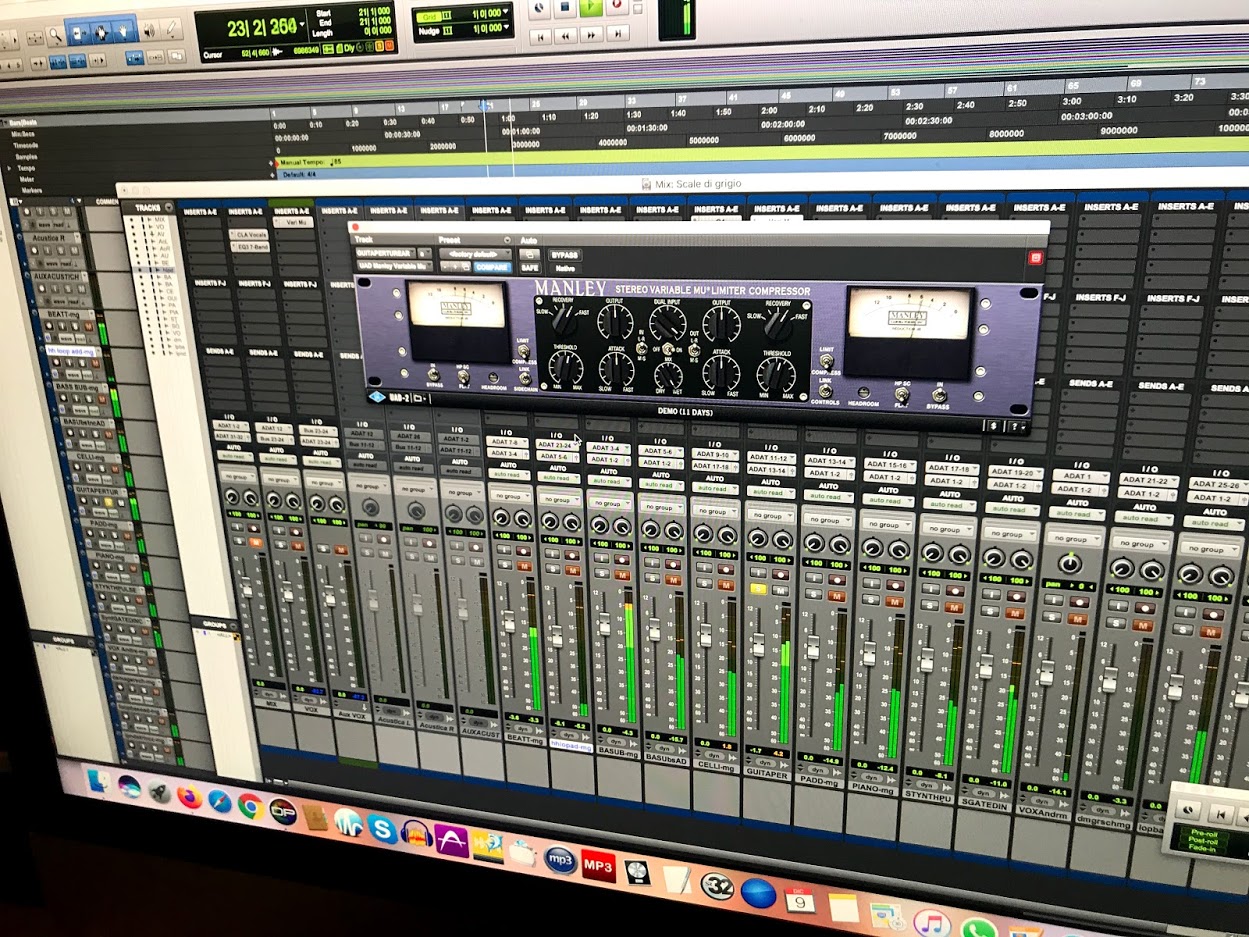Click the Dry/Wet Mix knob

[669, 376]
